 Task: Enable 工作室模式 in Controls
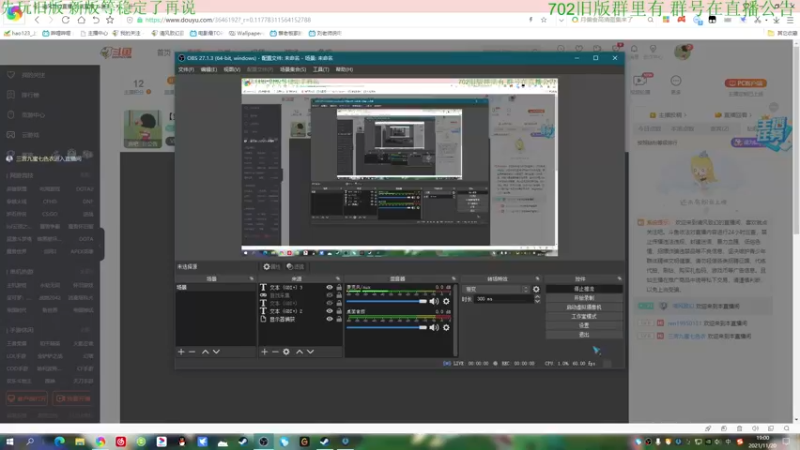584,316
